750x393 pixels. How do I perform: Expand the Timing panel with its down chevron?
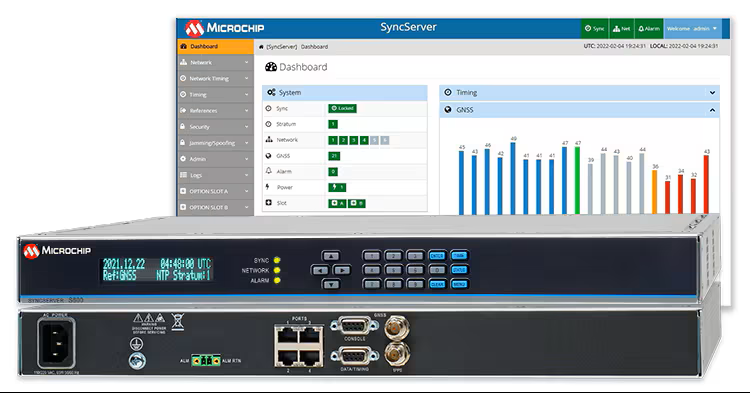[712, 93]
